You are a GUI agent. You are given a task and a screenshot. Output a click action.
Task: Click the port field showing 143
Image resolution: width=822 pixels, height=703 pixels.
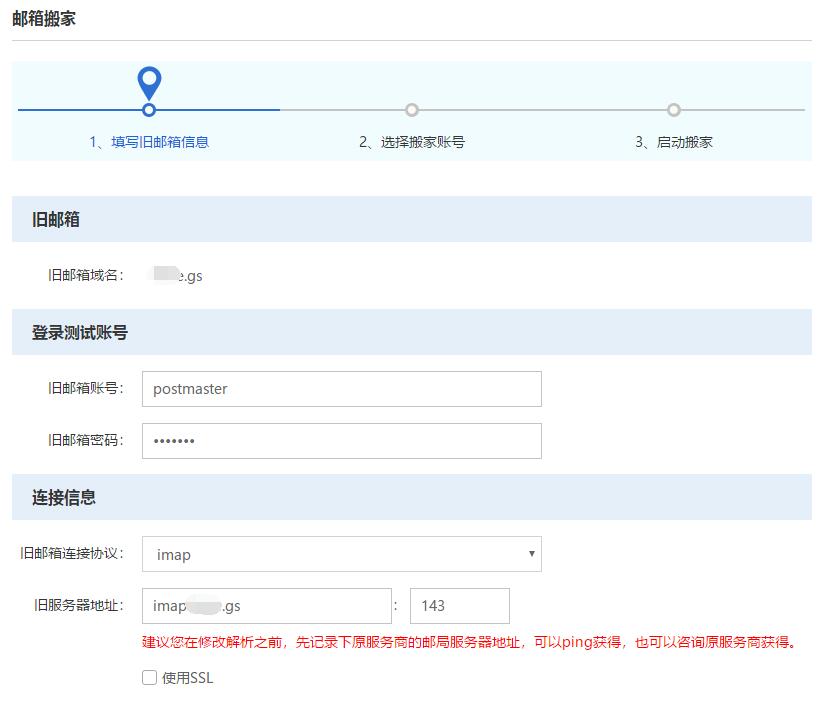[460, 606]
